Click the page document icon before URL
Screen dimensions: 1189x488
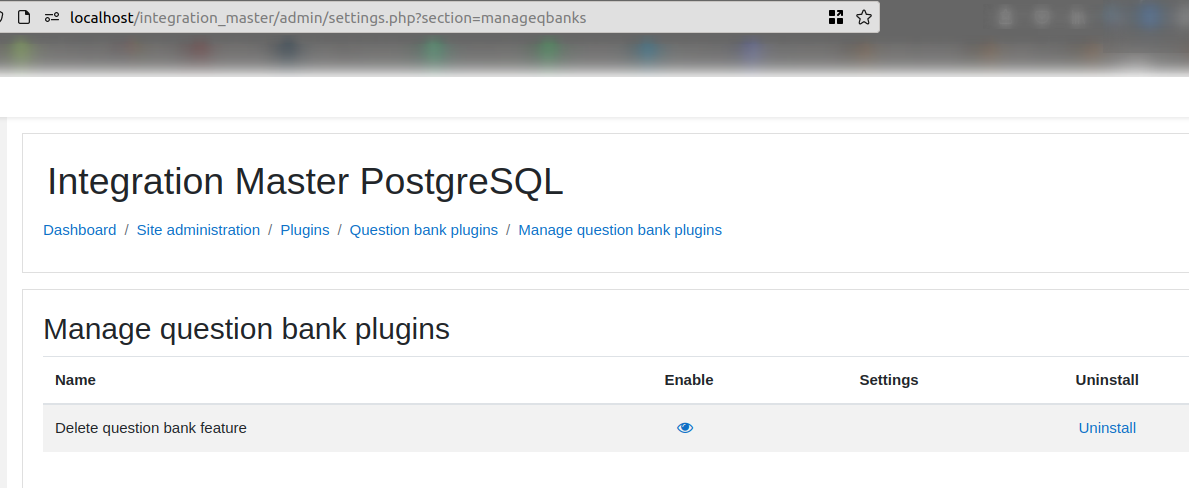coord(24,17)
